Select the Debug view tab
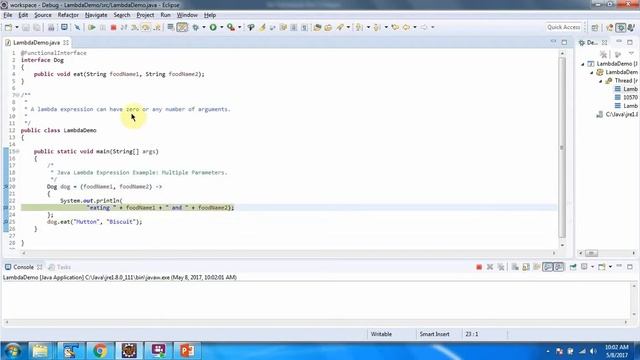 (x=592, y=42)
